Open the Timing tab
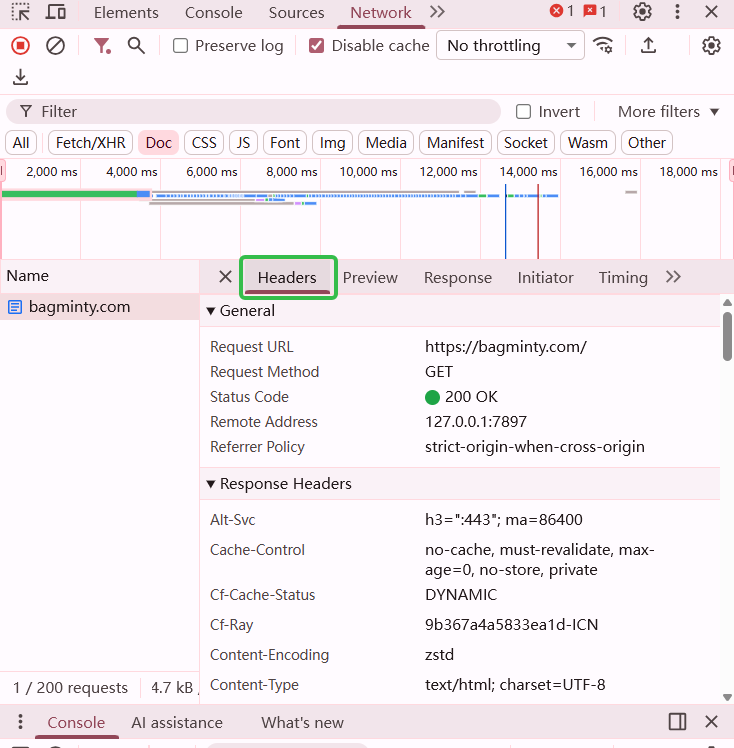This screenshot has width=734, height=748. coord(623,278)
